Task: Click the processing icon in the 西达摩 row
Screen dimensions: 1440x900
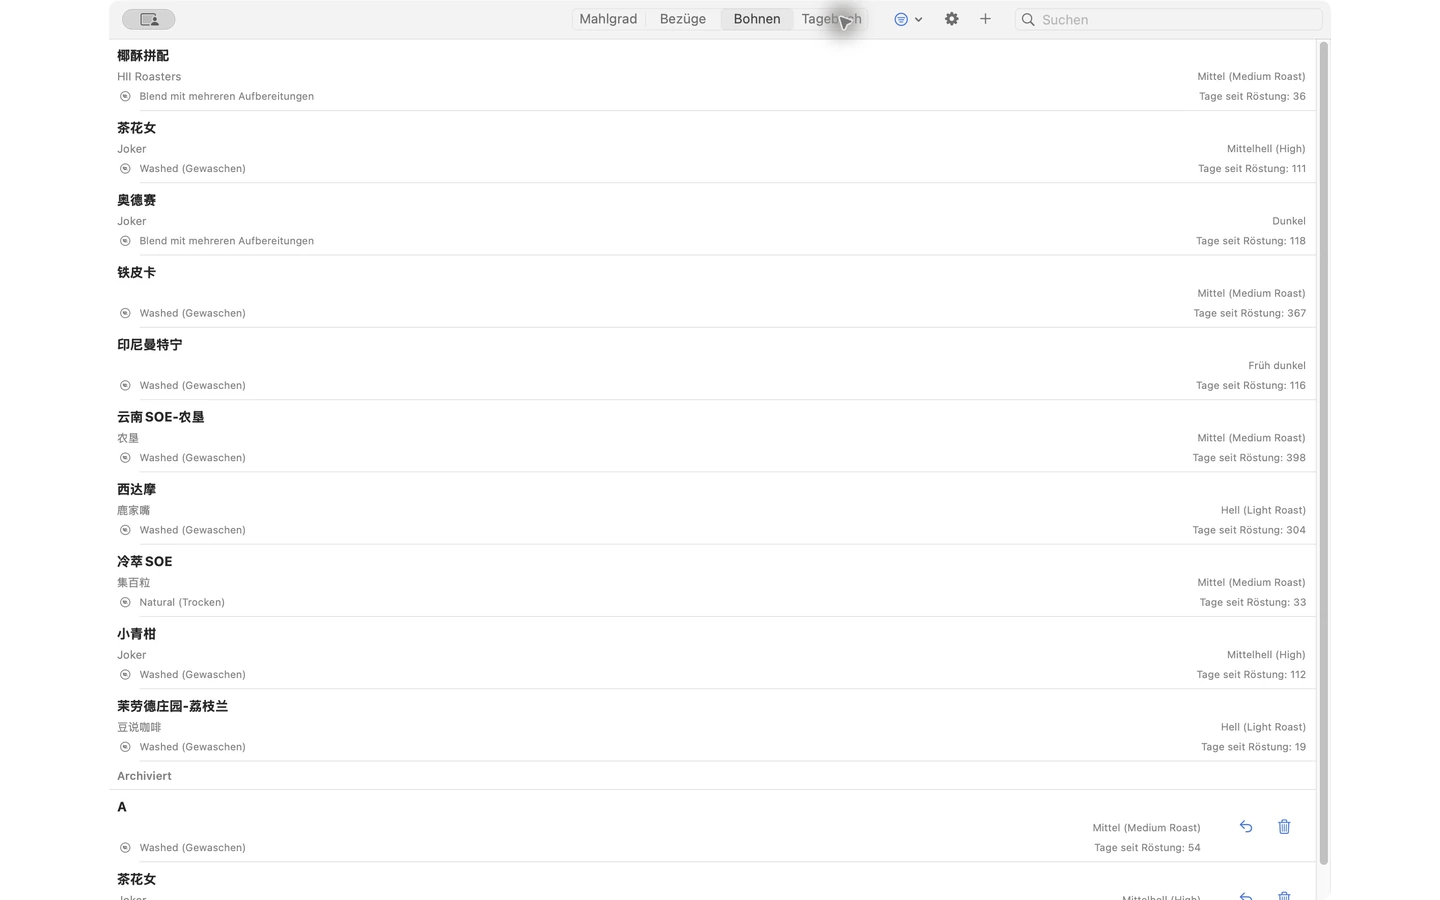Action: coord(125,530)
